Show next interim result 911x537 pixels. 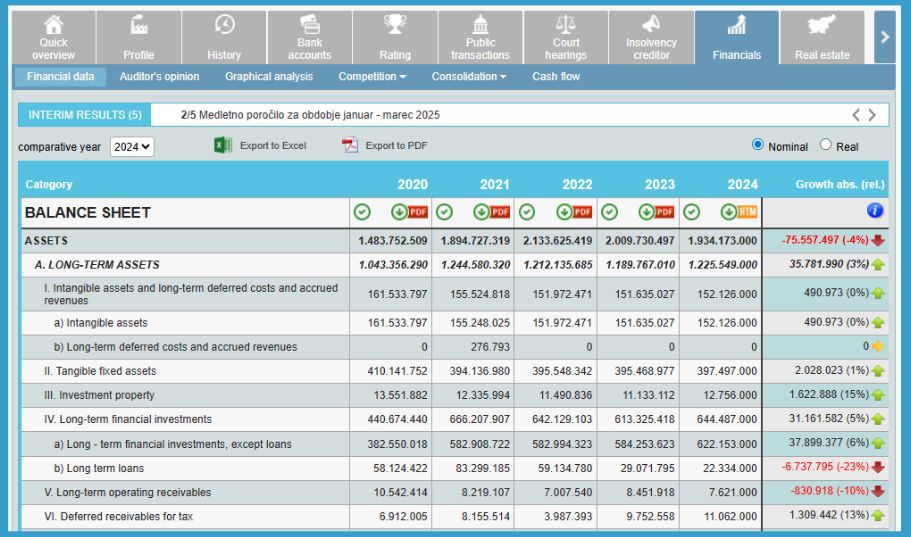click(872, 115)
